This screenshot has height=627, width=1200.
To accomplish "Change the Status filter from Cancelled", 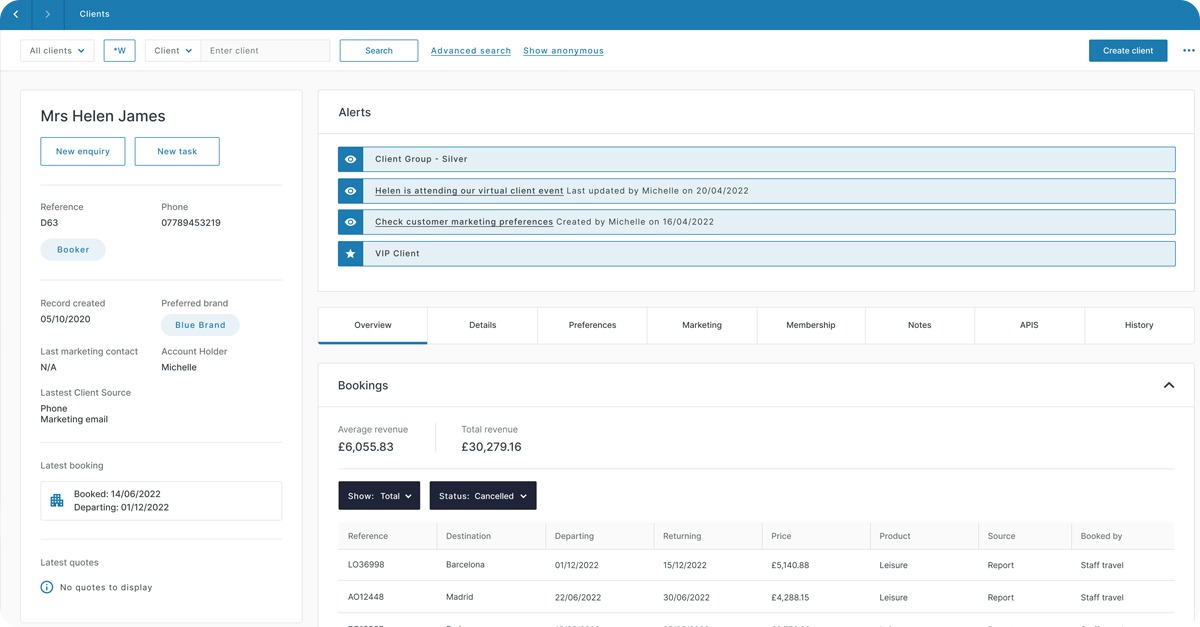I will (483, 494).
